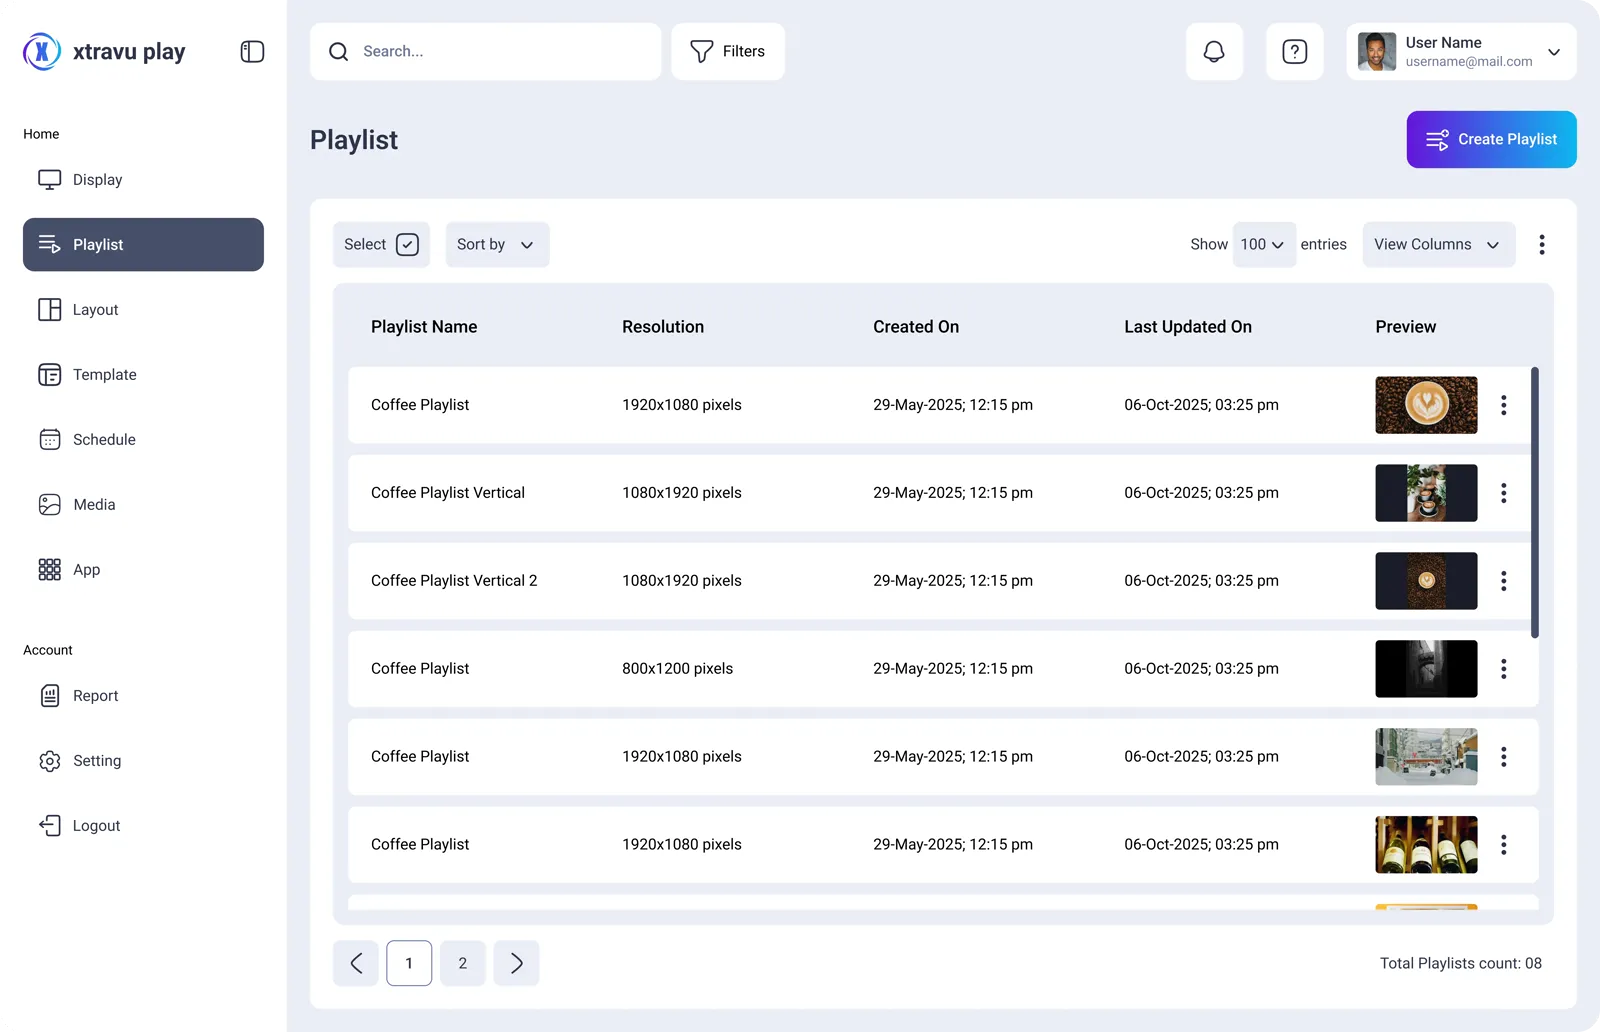
Task: Open Display in the sidebar
Action: point(143,180)
